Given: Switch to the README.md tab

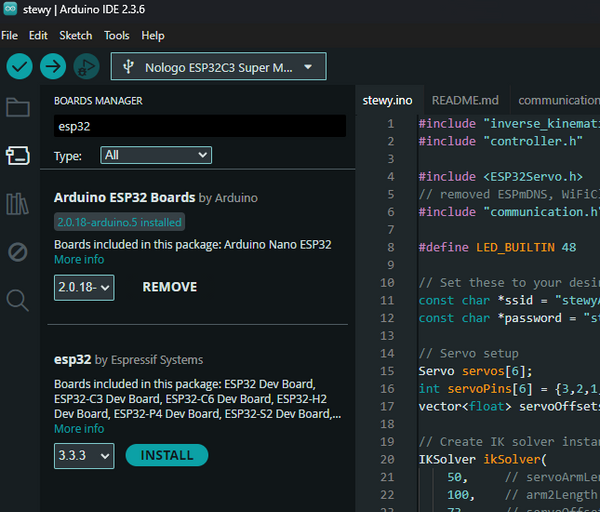Looking at the screenshot, I should [x=465, y=100].
